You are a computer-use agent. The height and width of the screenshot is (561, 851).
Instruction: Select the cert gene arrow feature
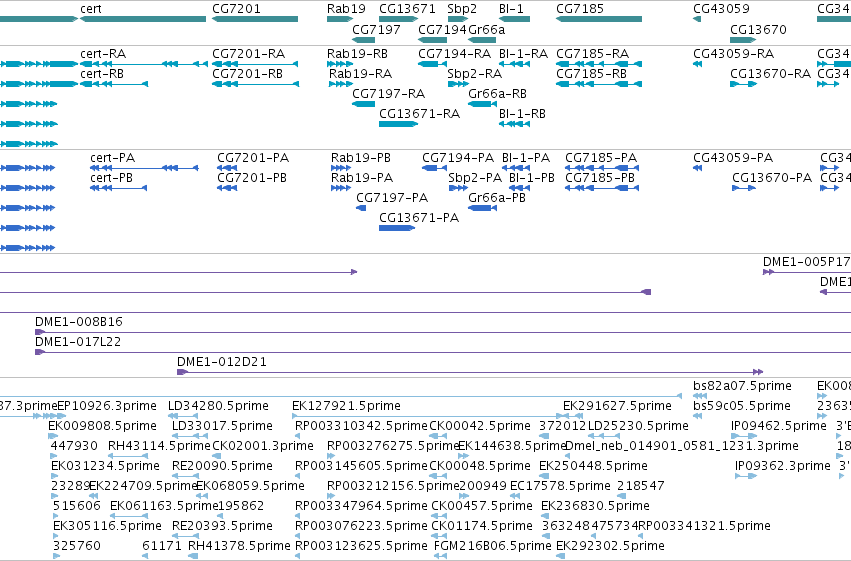coord(143,19)
